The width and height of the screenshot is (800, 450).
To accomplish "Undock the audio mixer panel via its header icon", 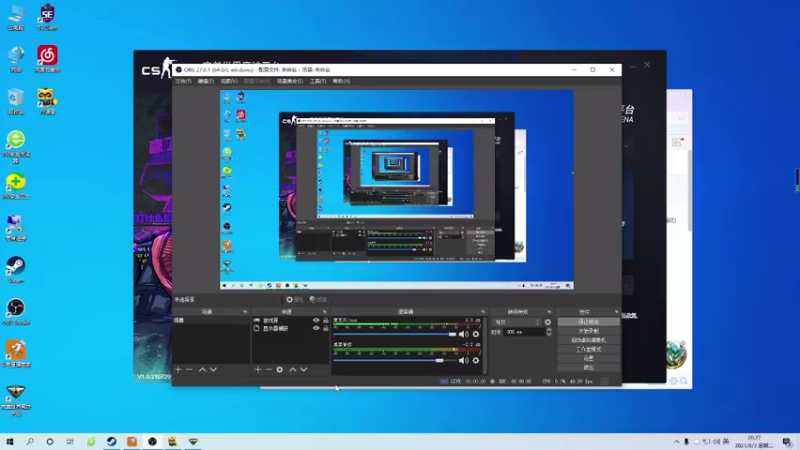I will [483, 312].
